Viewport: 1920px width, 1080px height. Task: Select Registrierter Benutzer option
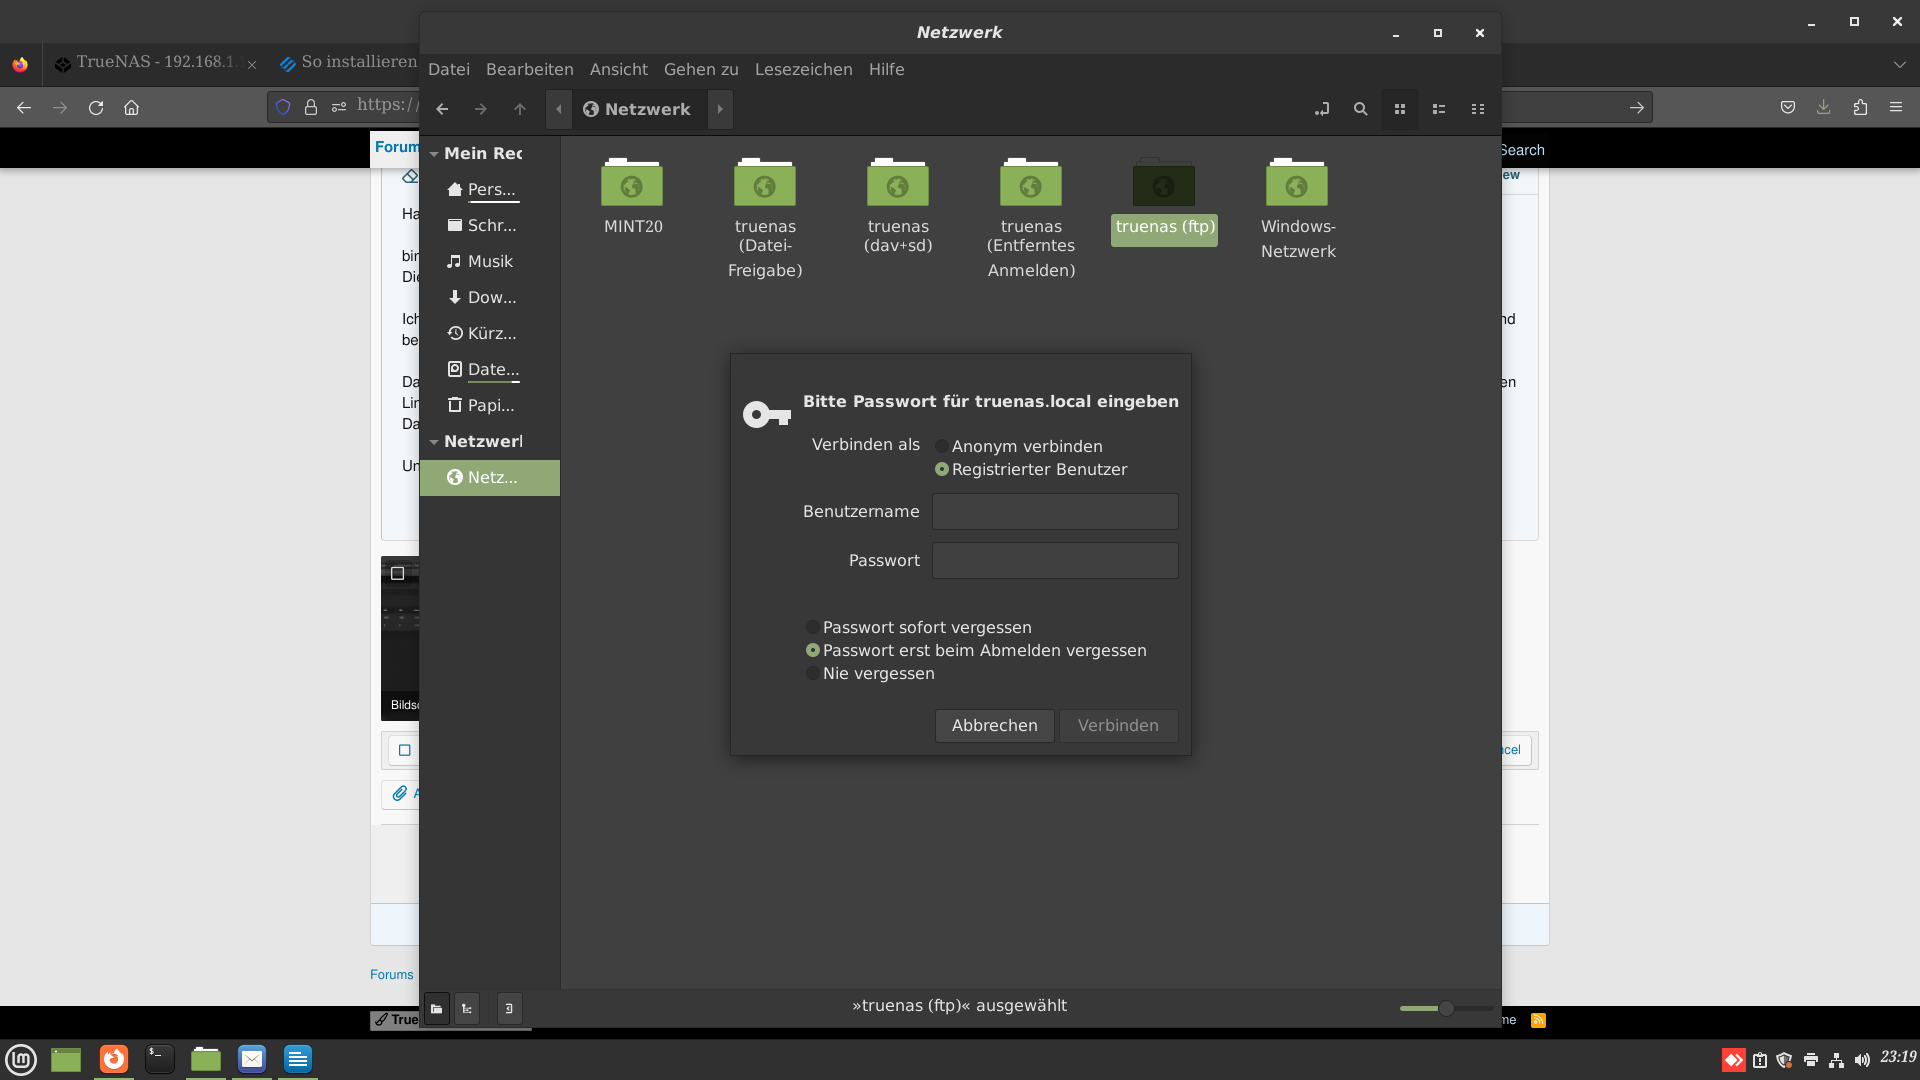click(1031, 469)
